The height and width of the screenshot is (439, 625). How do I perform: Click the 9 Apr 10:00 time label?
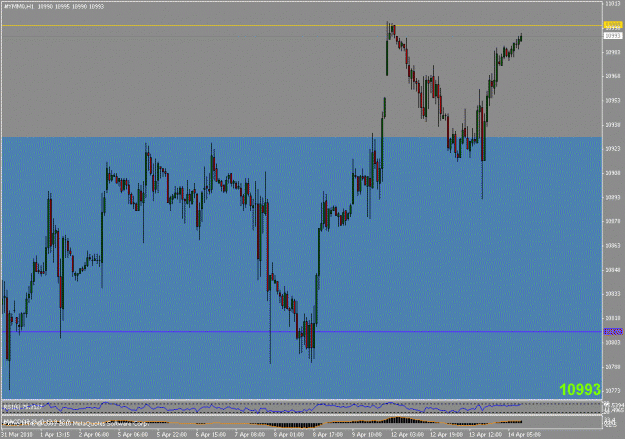[366, 434]
